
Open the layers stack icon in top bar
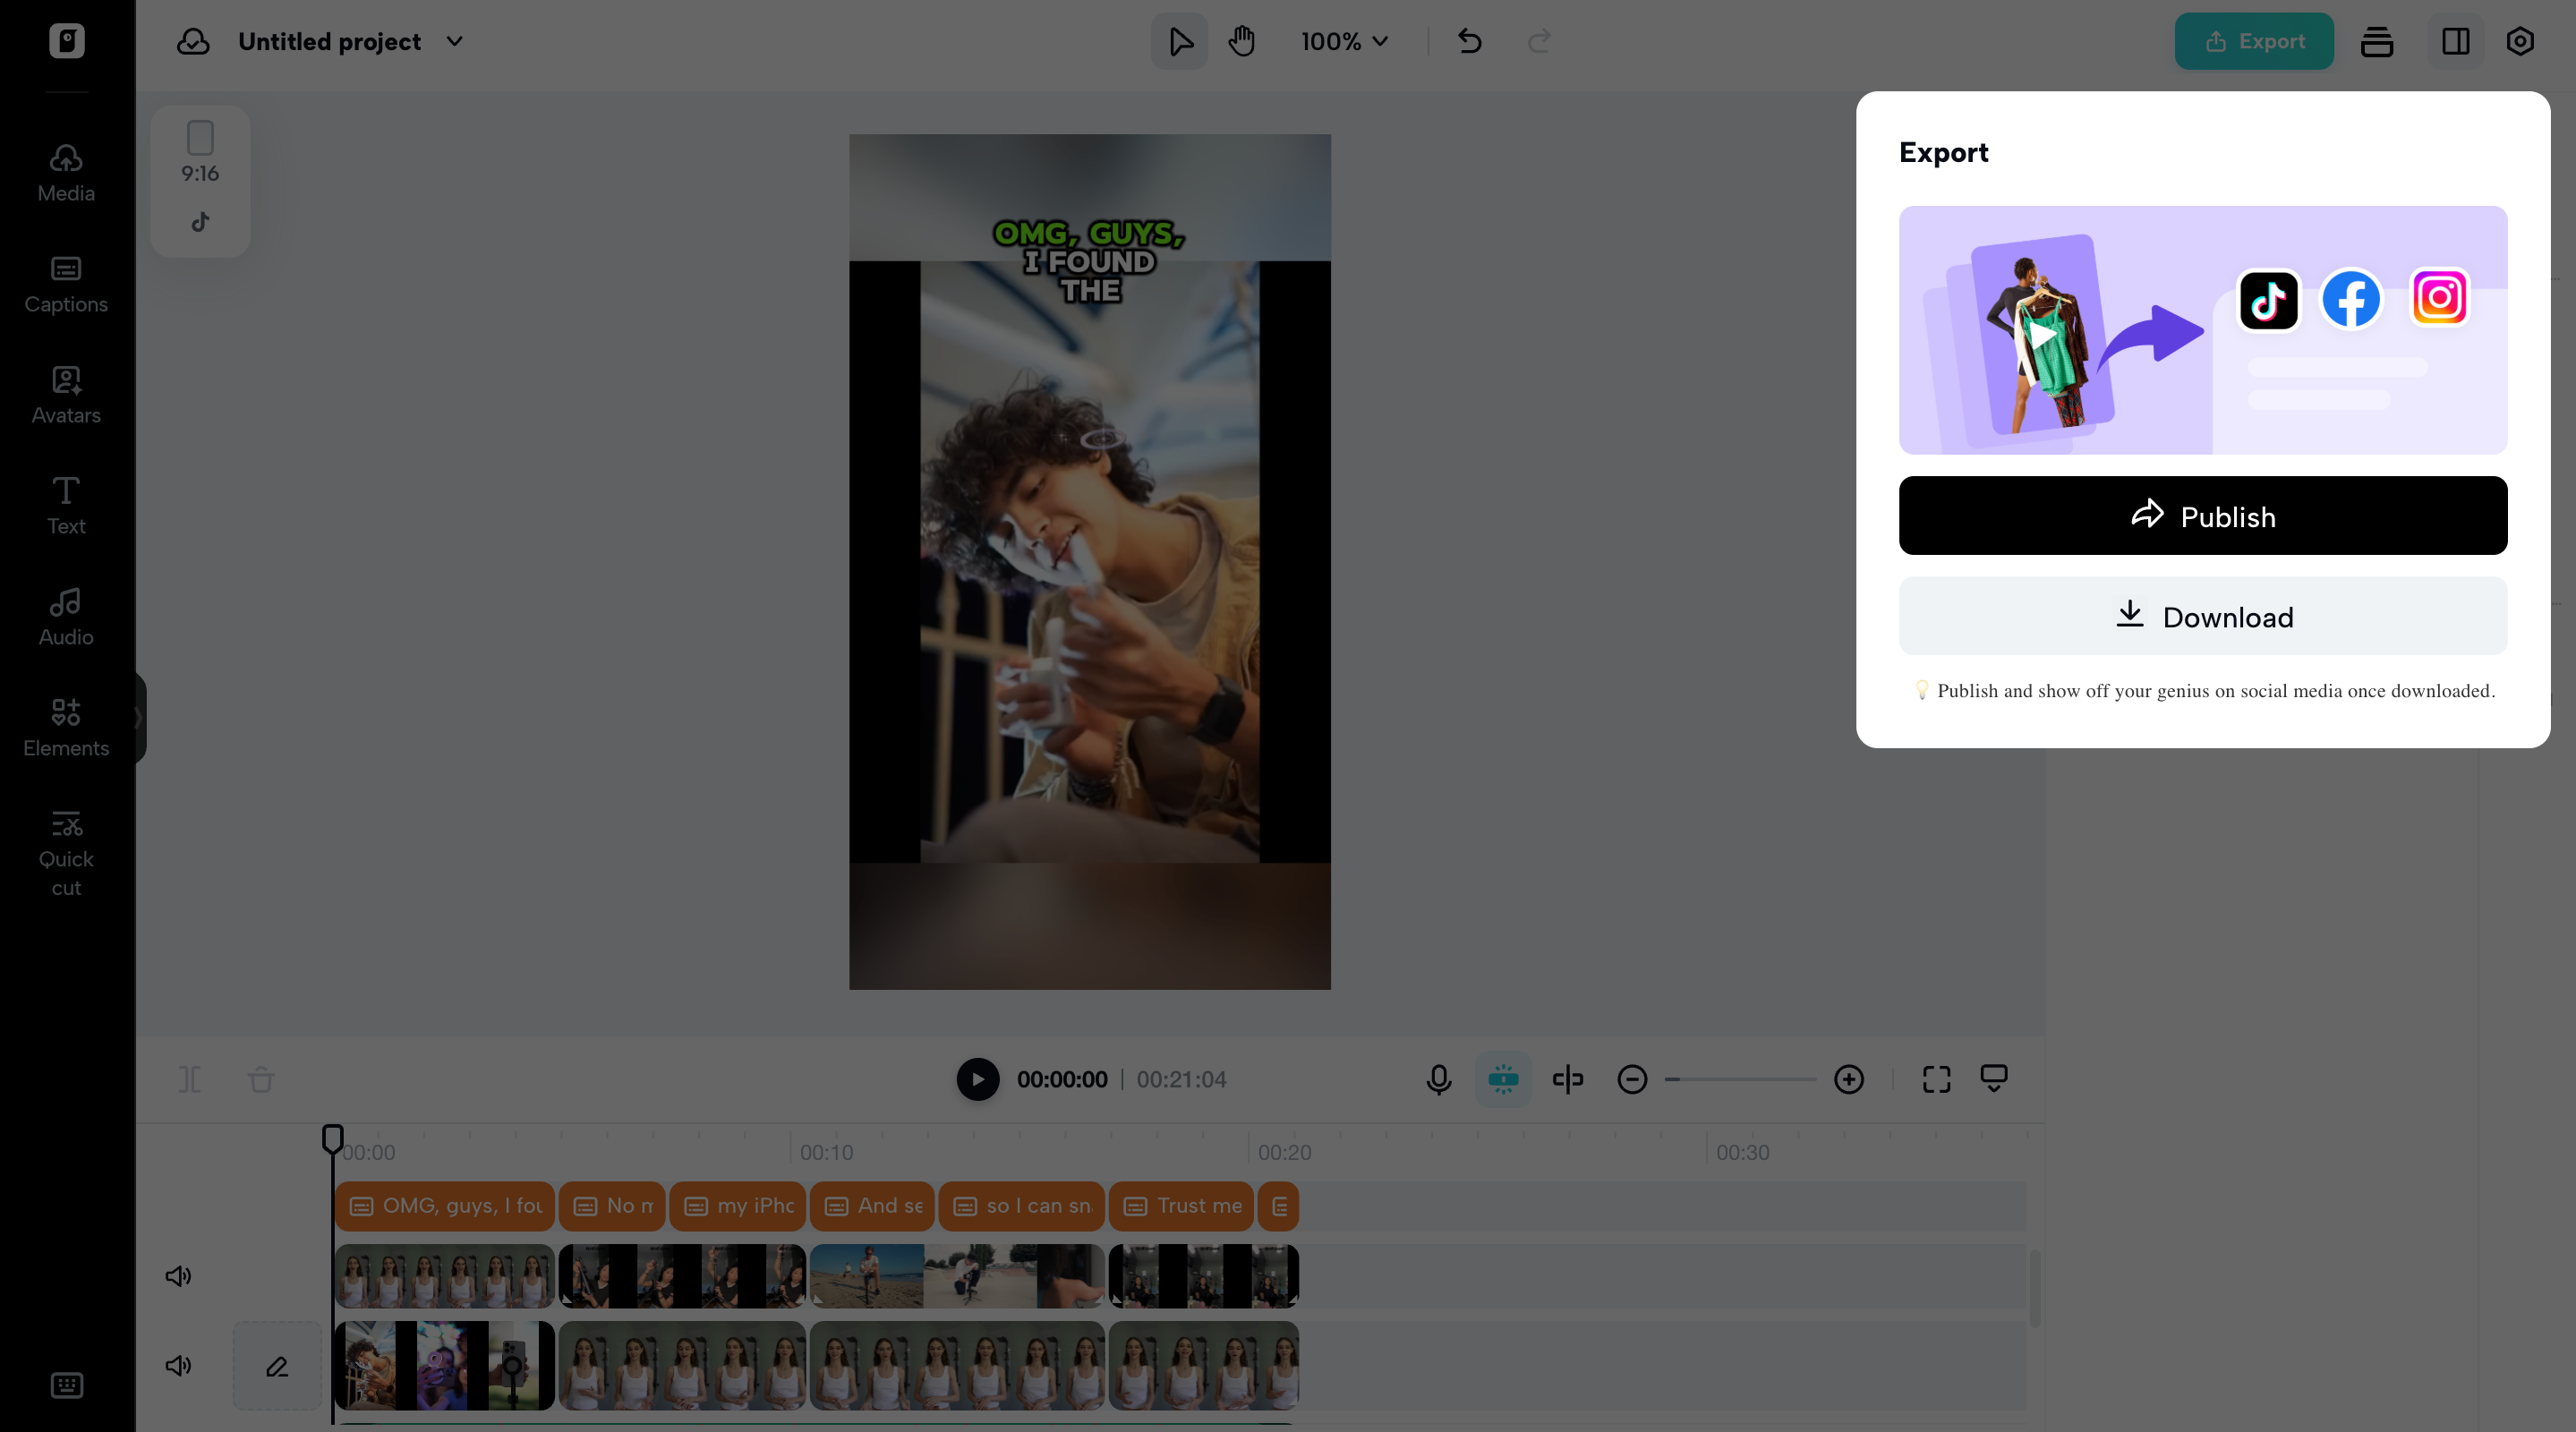click(2377, 41)
